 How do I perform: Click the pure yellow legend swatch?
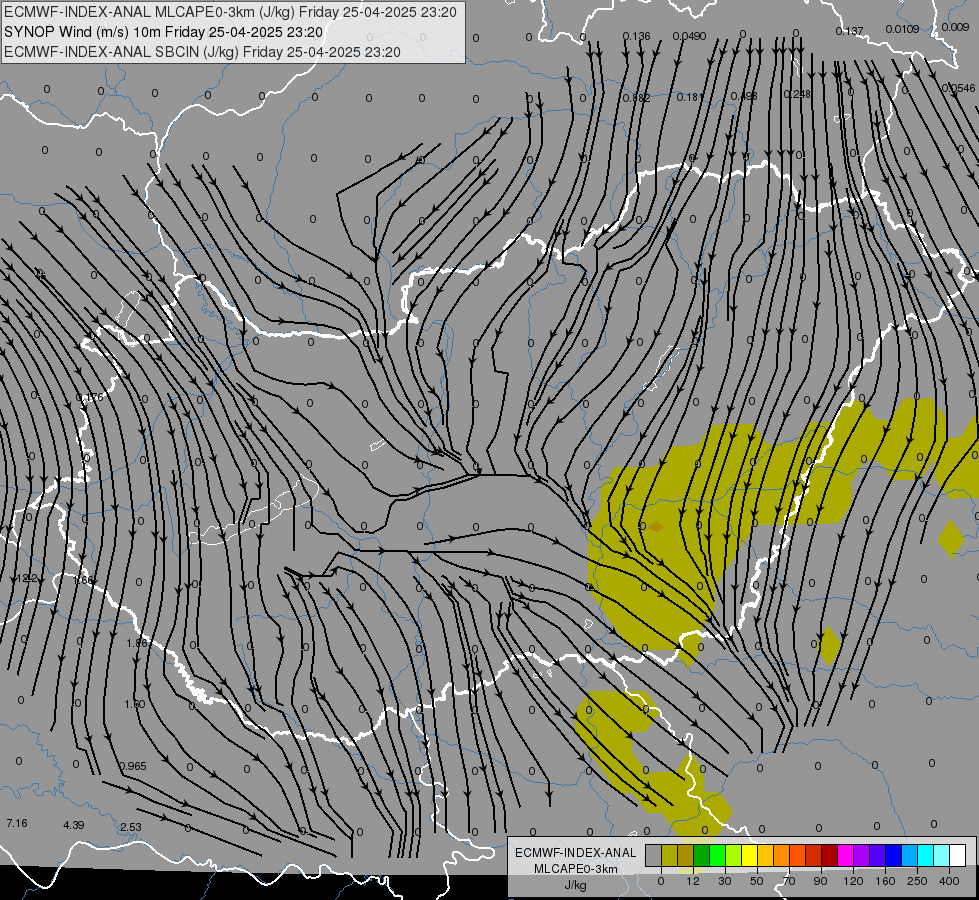749,855
